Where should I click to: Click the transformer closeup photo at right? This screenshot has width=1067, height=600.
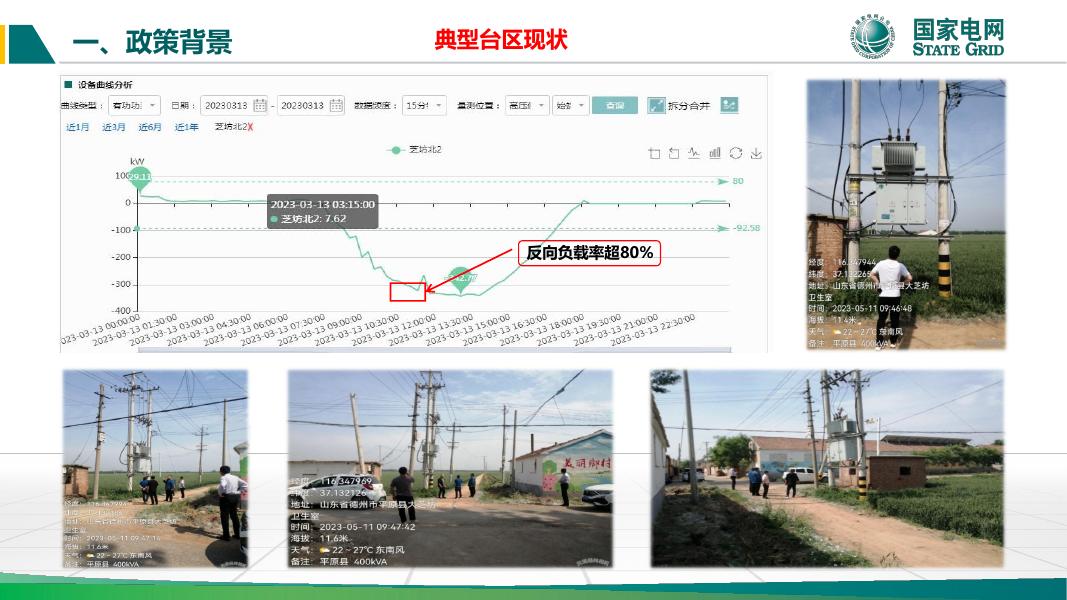coord(906,215)
